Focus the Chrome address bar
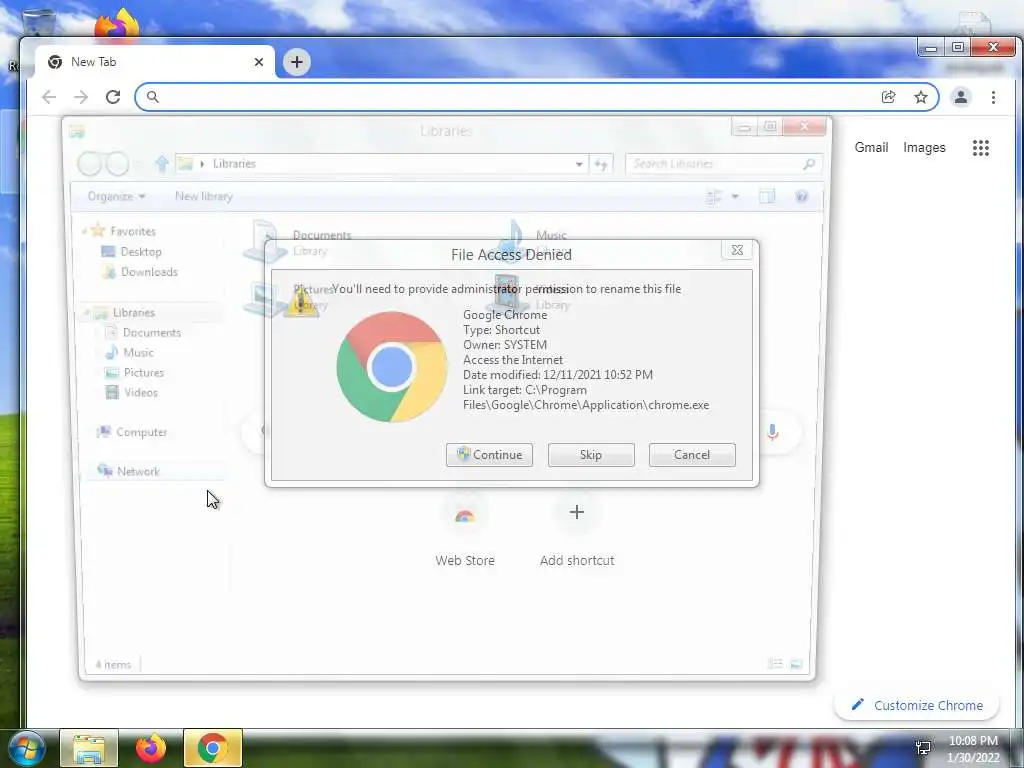1024x768 pixels. point(516,97)
